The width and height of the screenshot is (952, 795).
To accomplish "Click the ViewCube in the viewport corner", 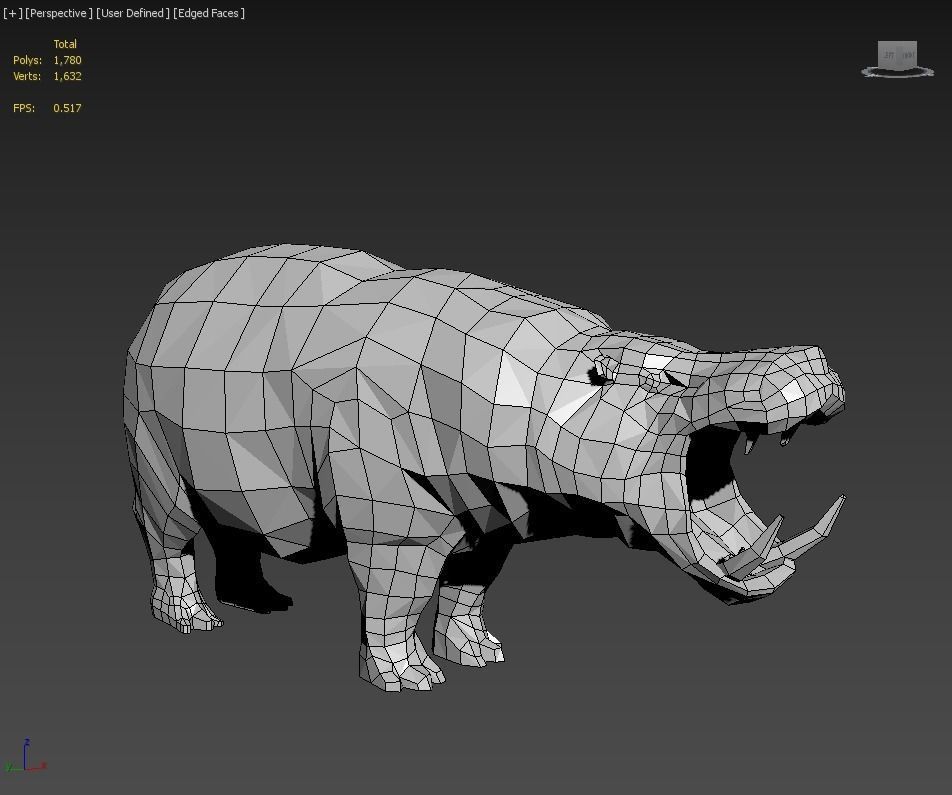I will click(x=897, y=55).
